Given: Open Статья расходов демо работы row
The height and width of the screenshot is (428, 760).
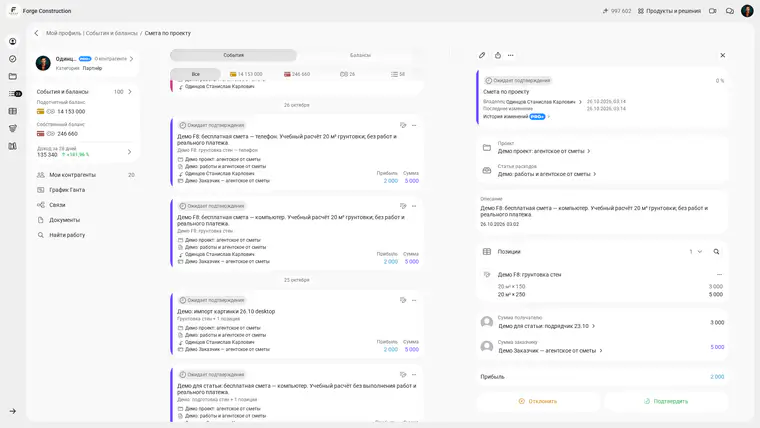Looking at the screenshot, I should coord(602,171).
